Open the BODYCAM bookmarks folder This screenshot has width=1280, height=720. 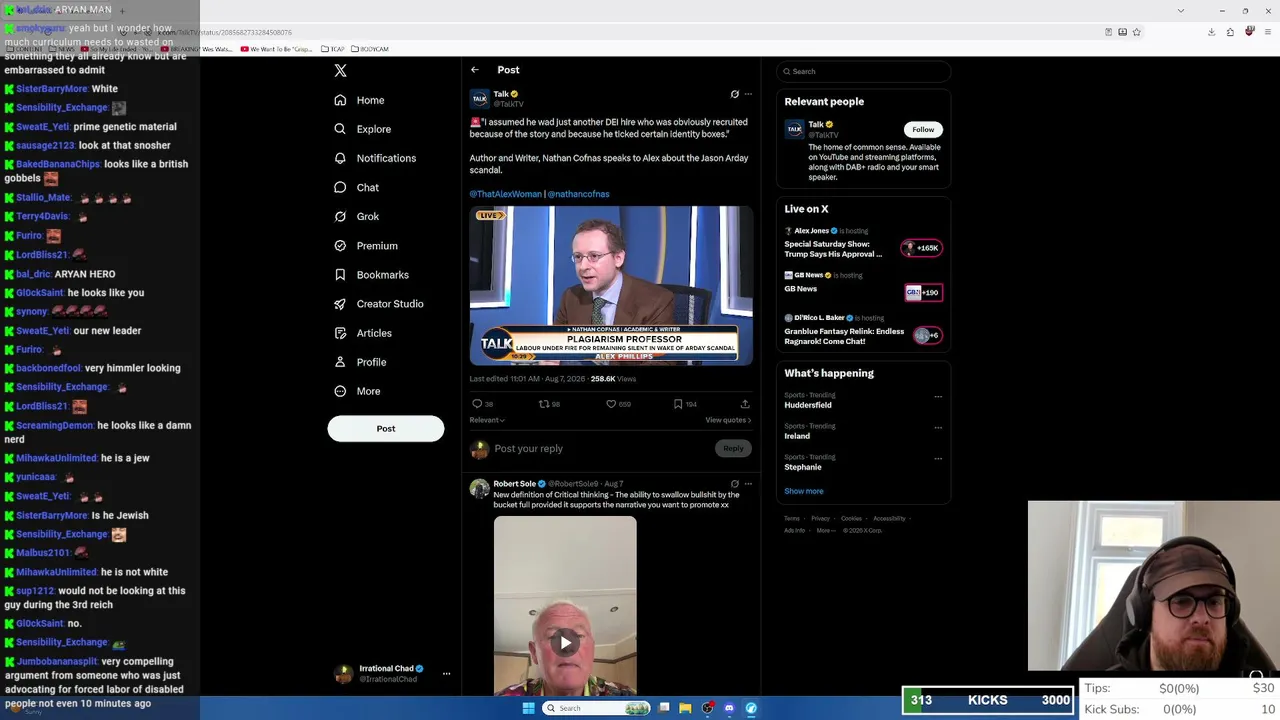tap(369, 49)
